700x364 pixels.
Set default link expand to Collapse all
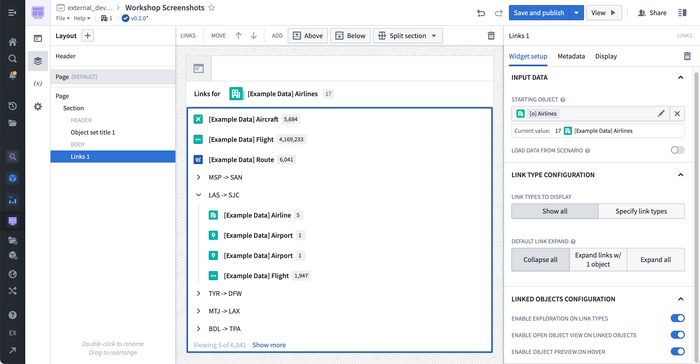tap(540, 259)
